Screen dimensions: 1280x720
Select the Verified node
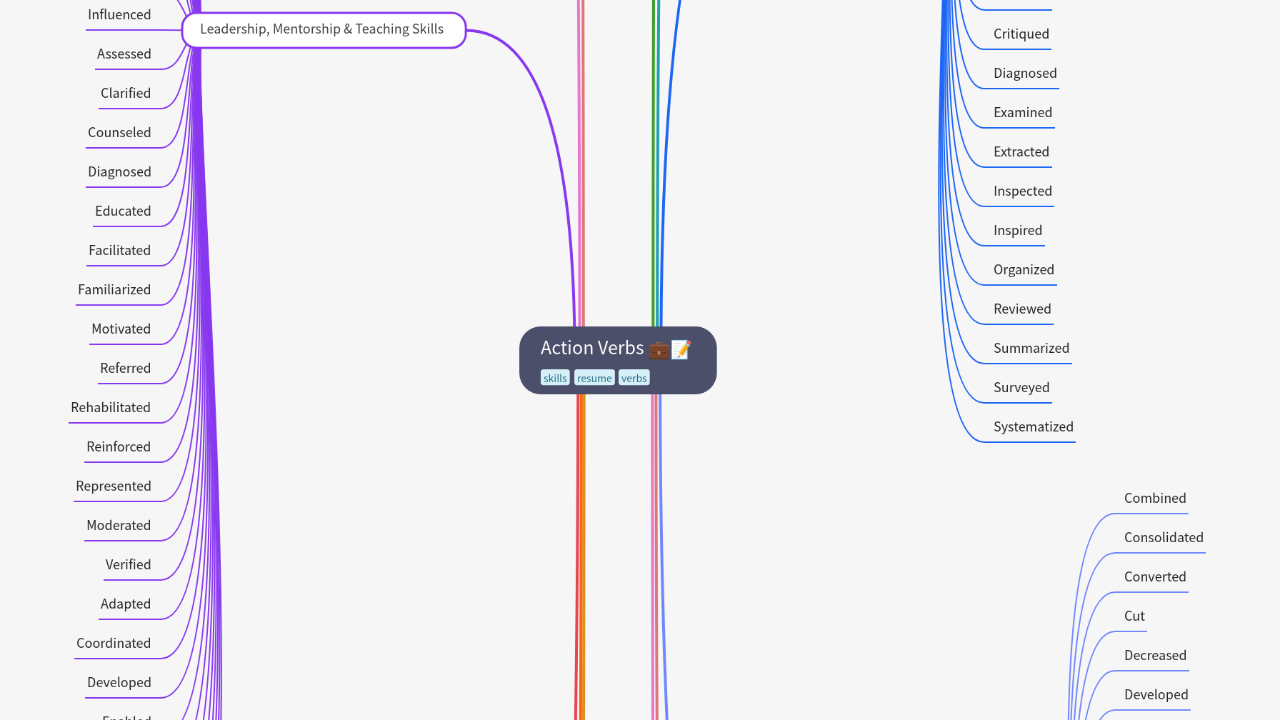pyautogui.click(x=128, y=565)
